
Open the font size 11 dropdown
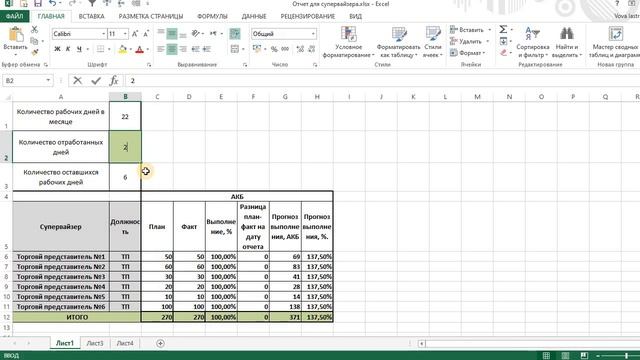125,34
